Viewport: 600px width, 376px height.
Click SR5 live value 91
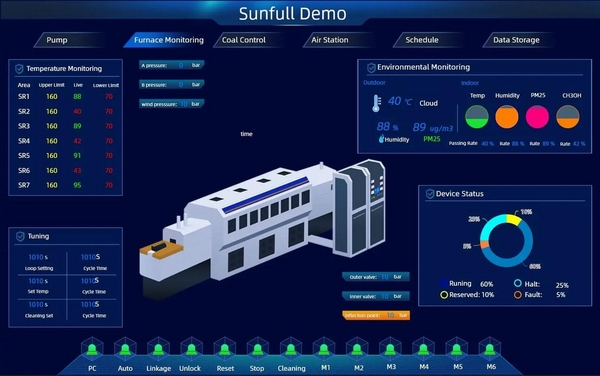click(77, 155)
